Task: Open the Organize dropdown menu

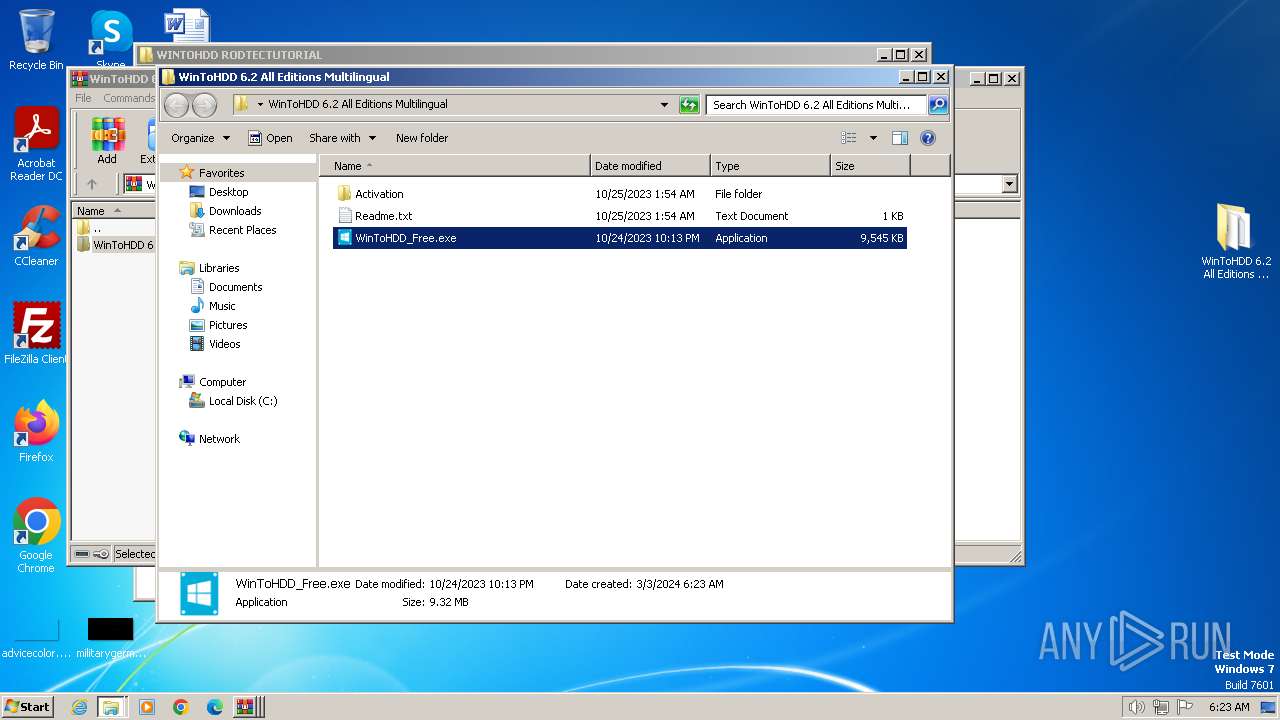Action: pos(200,138)
